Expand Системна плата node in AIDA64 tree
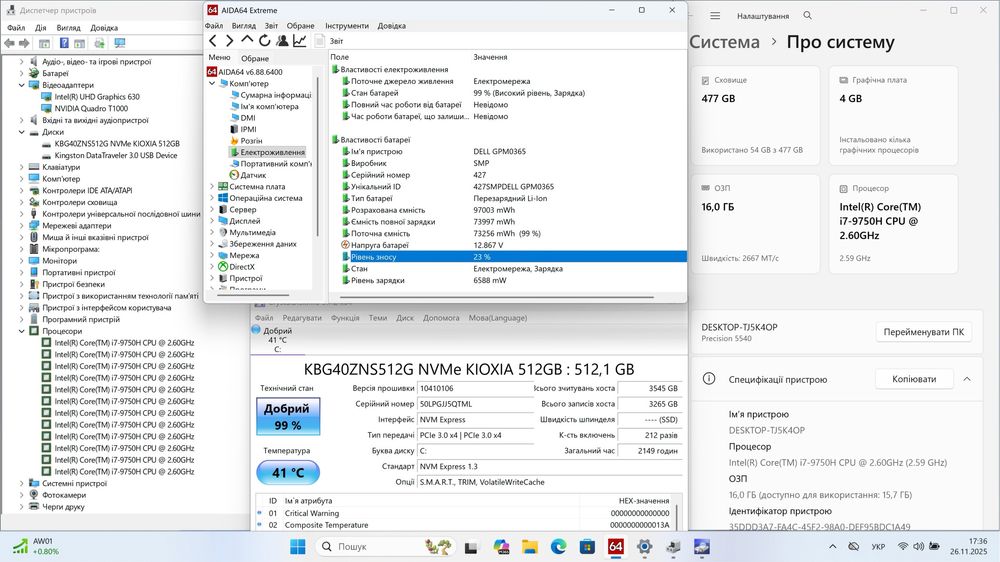1000x562 pixels. pos(212,186)
